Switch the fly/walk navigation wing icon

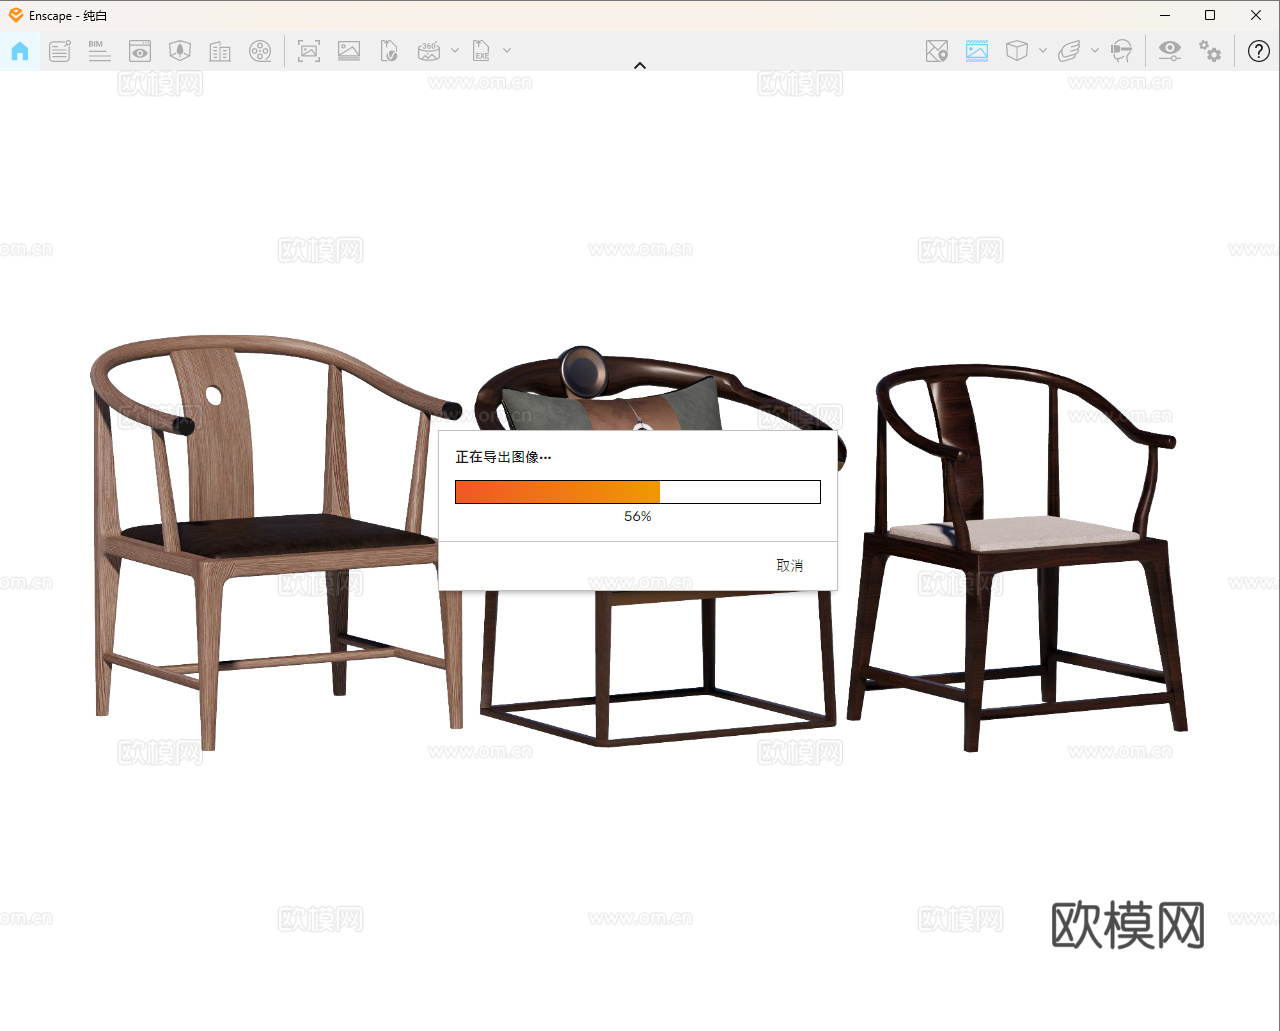click(1069, 51)
